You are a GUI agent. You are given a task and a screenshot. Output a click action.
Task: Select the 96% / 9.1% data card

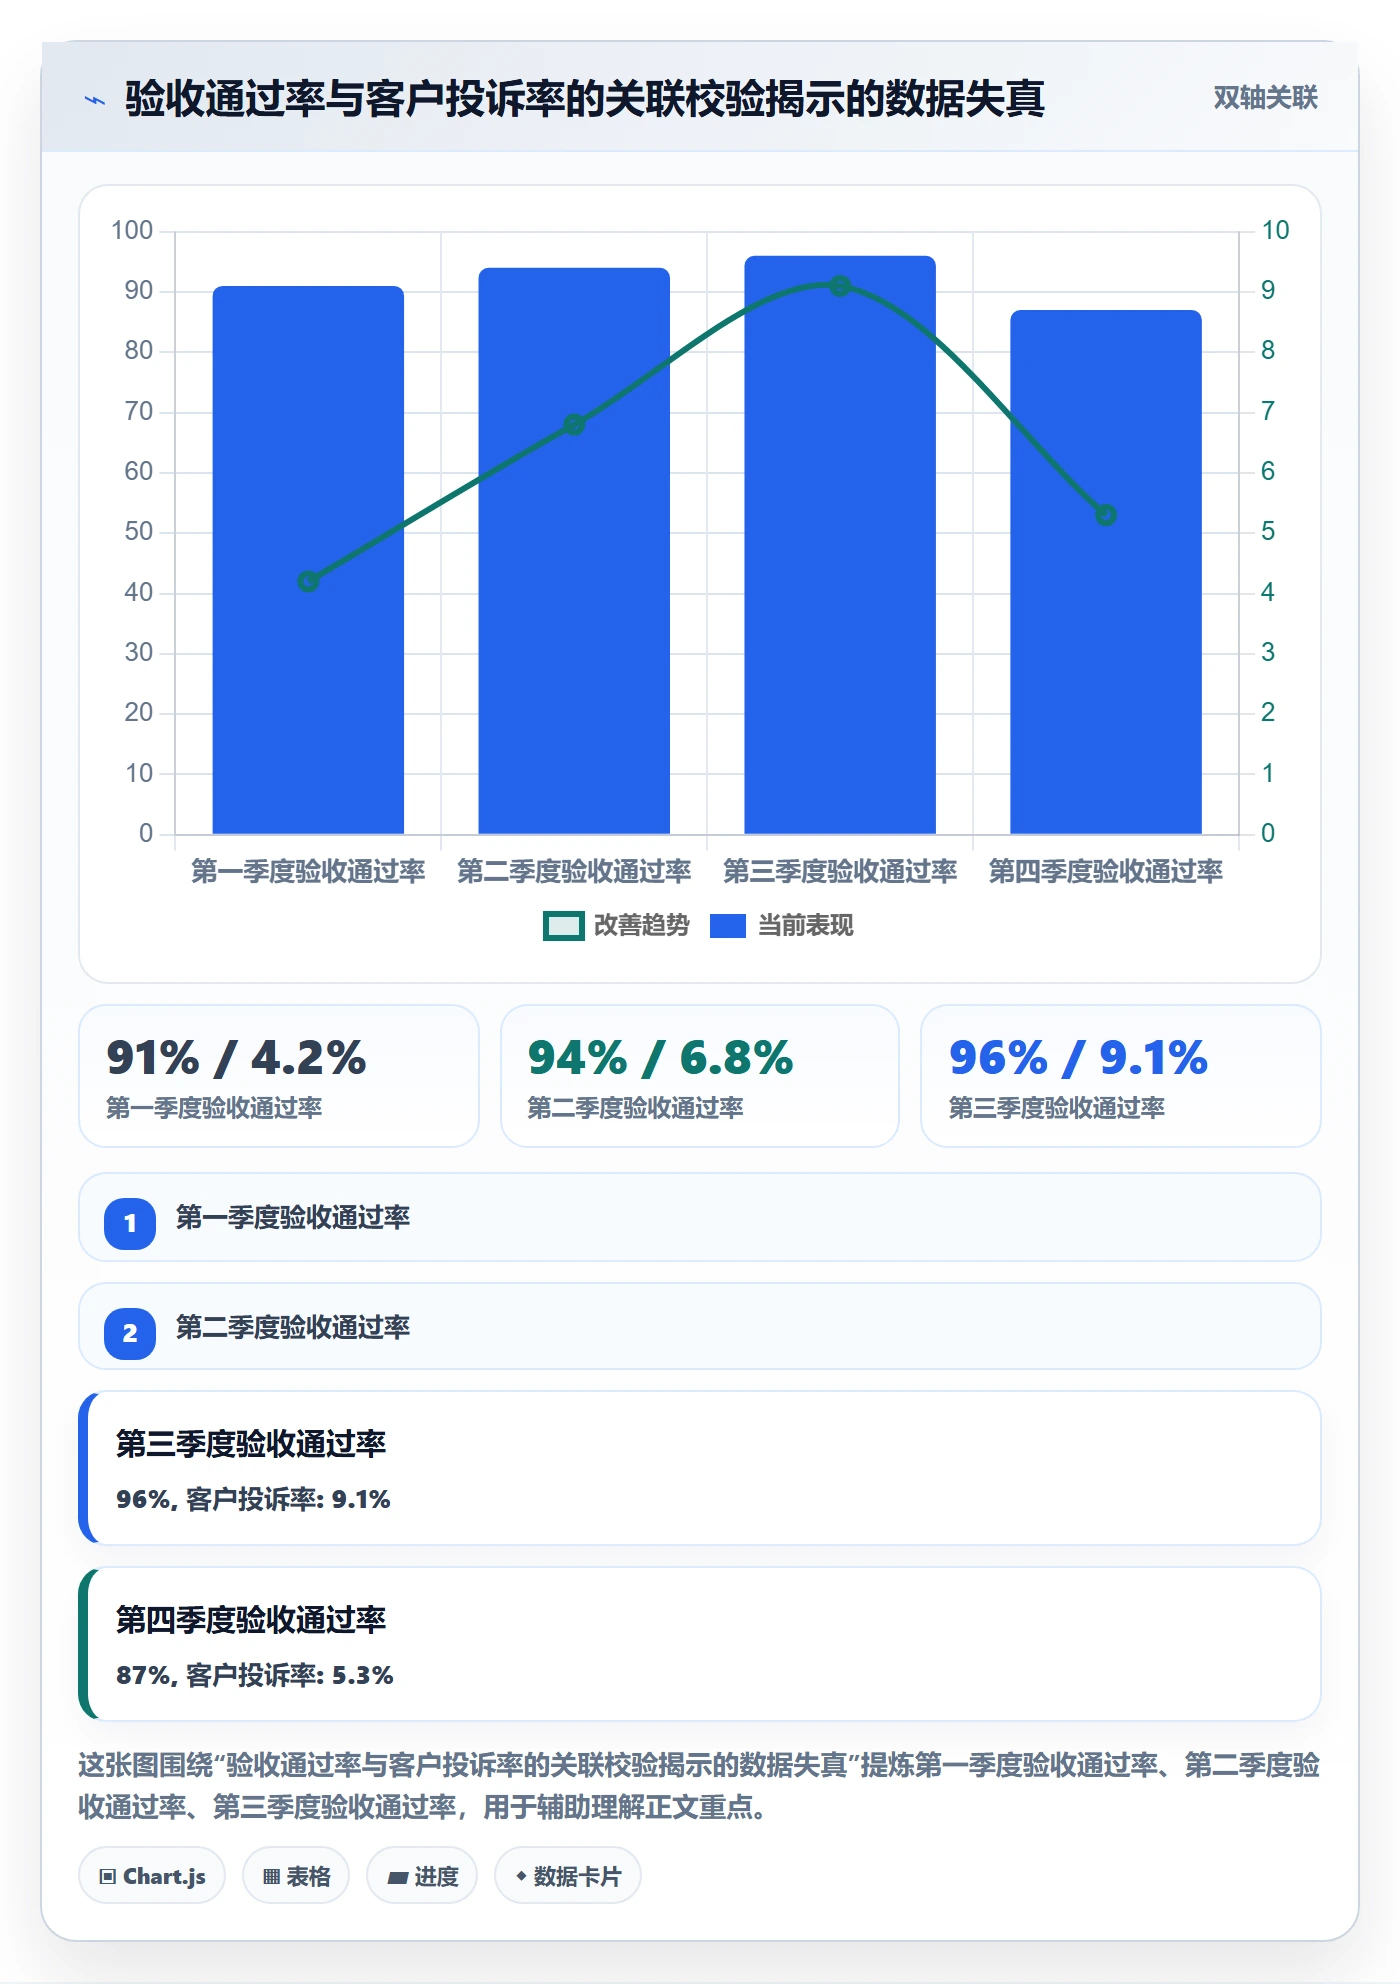coord(1121,1076)
